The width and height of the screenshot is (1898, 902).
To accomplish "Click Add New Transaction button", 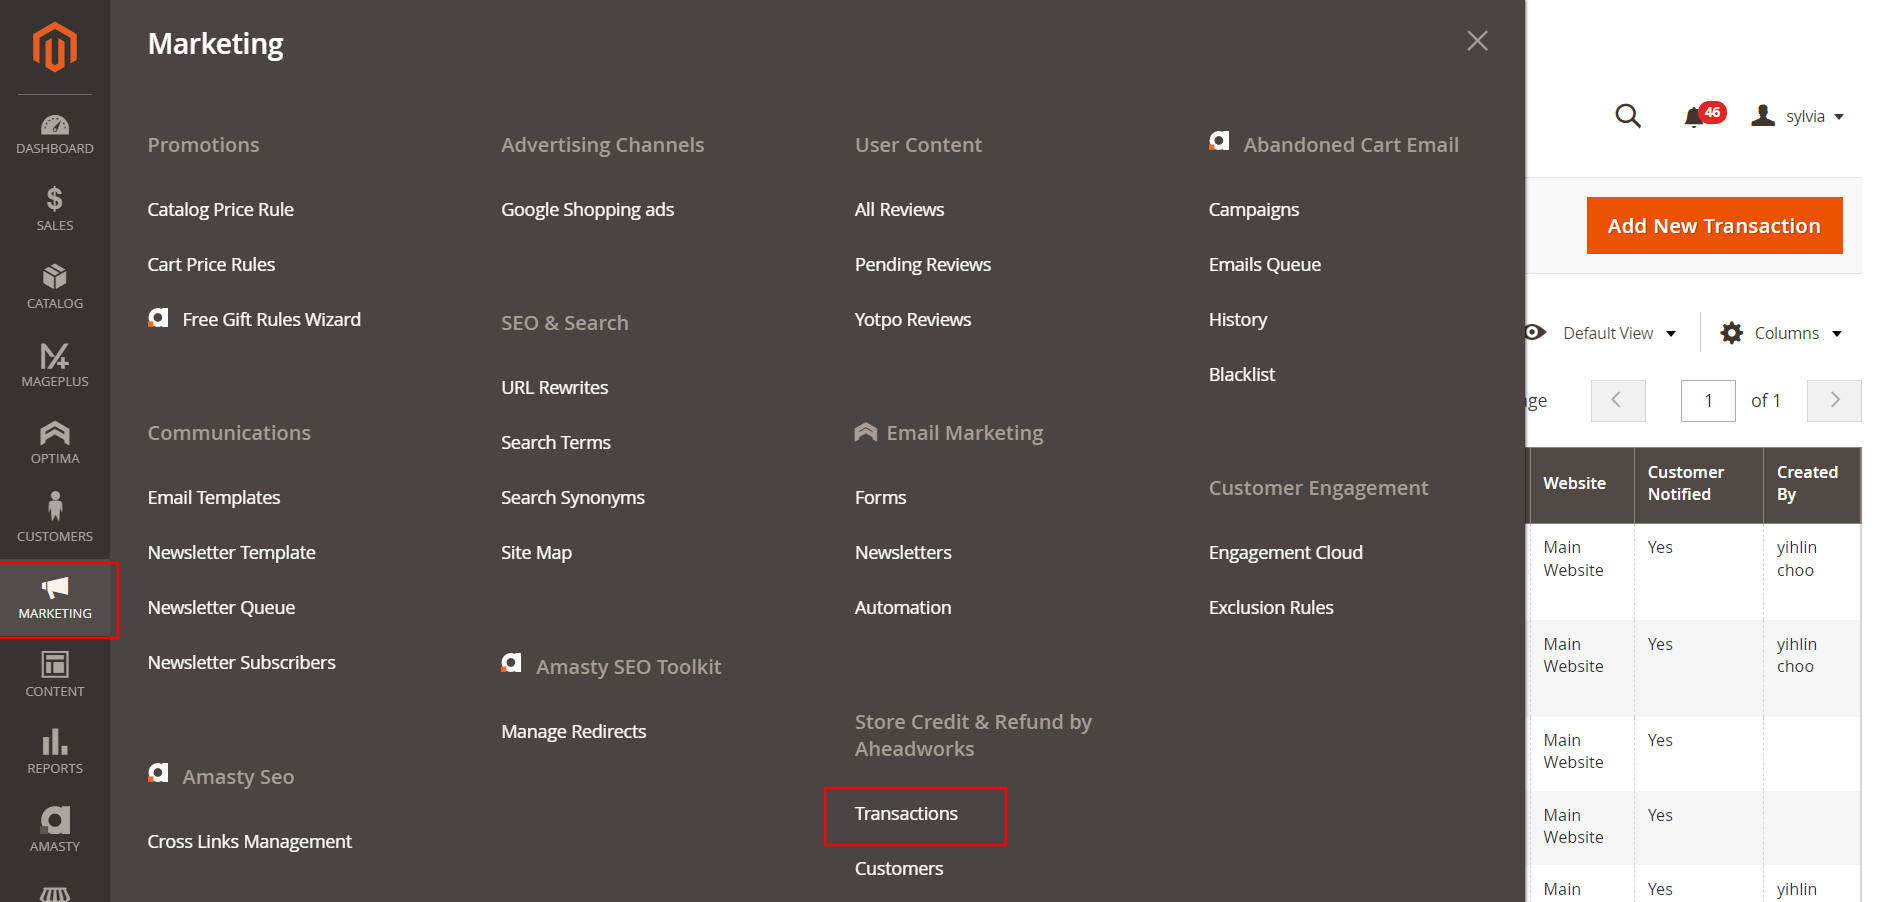I will 1714,226.
